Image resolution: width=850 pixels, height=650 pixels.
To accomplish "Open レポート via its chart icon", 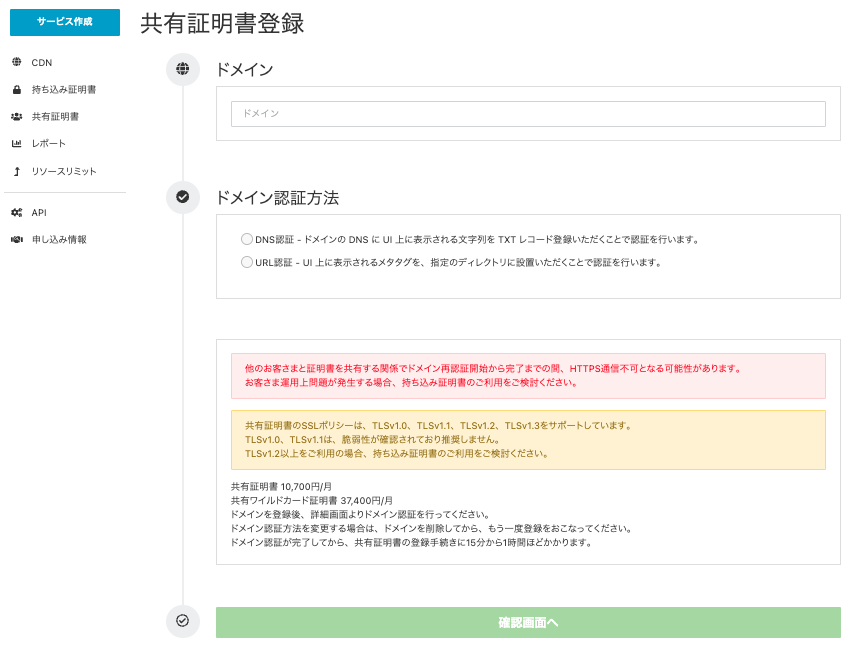I will pos(16,141).
